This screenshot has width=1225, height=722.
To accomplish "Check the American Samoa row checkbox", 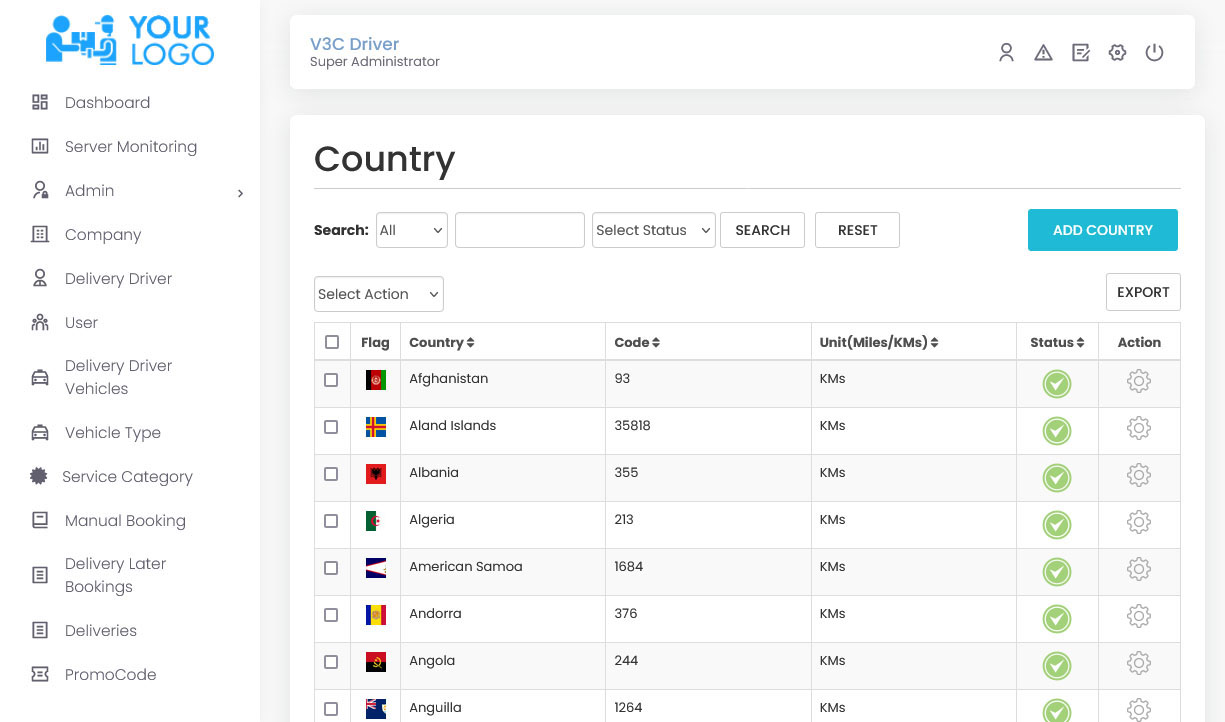I will (x=331, y=568).
